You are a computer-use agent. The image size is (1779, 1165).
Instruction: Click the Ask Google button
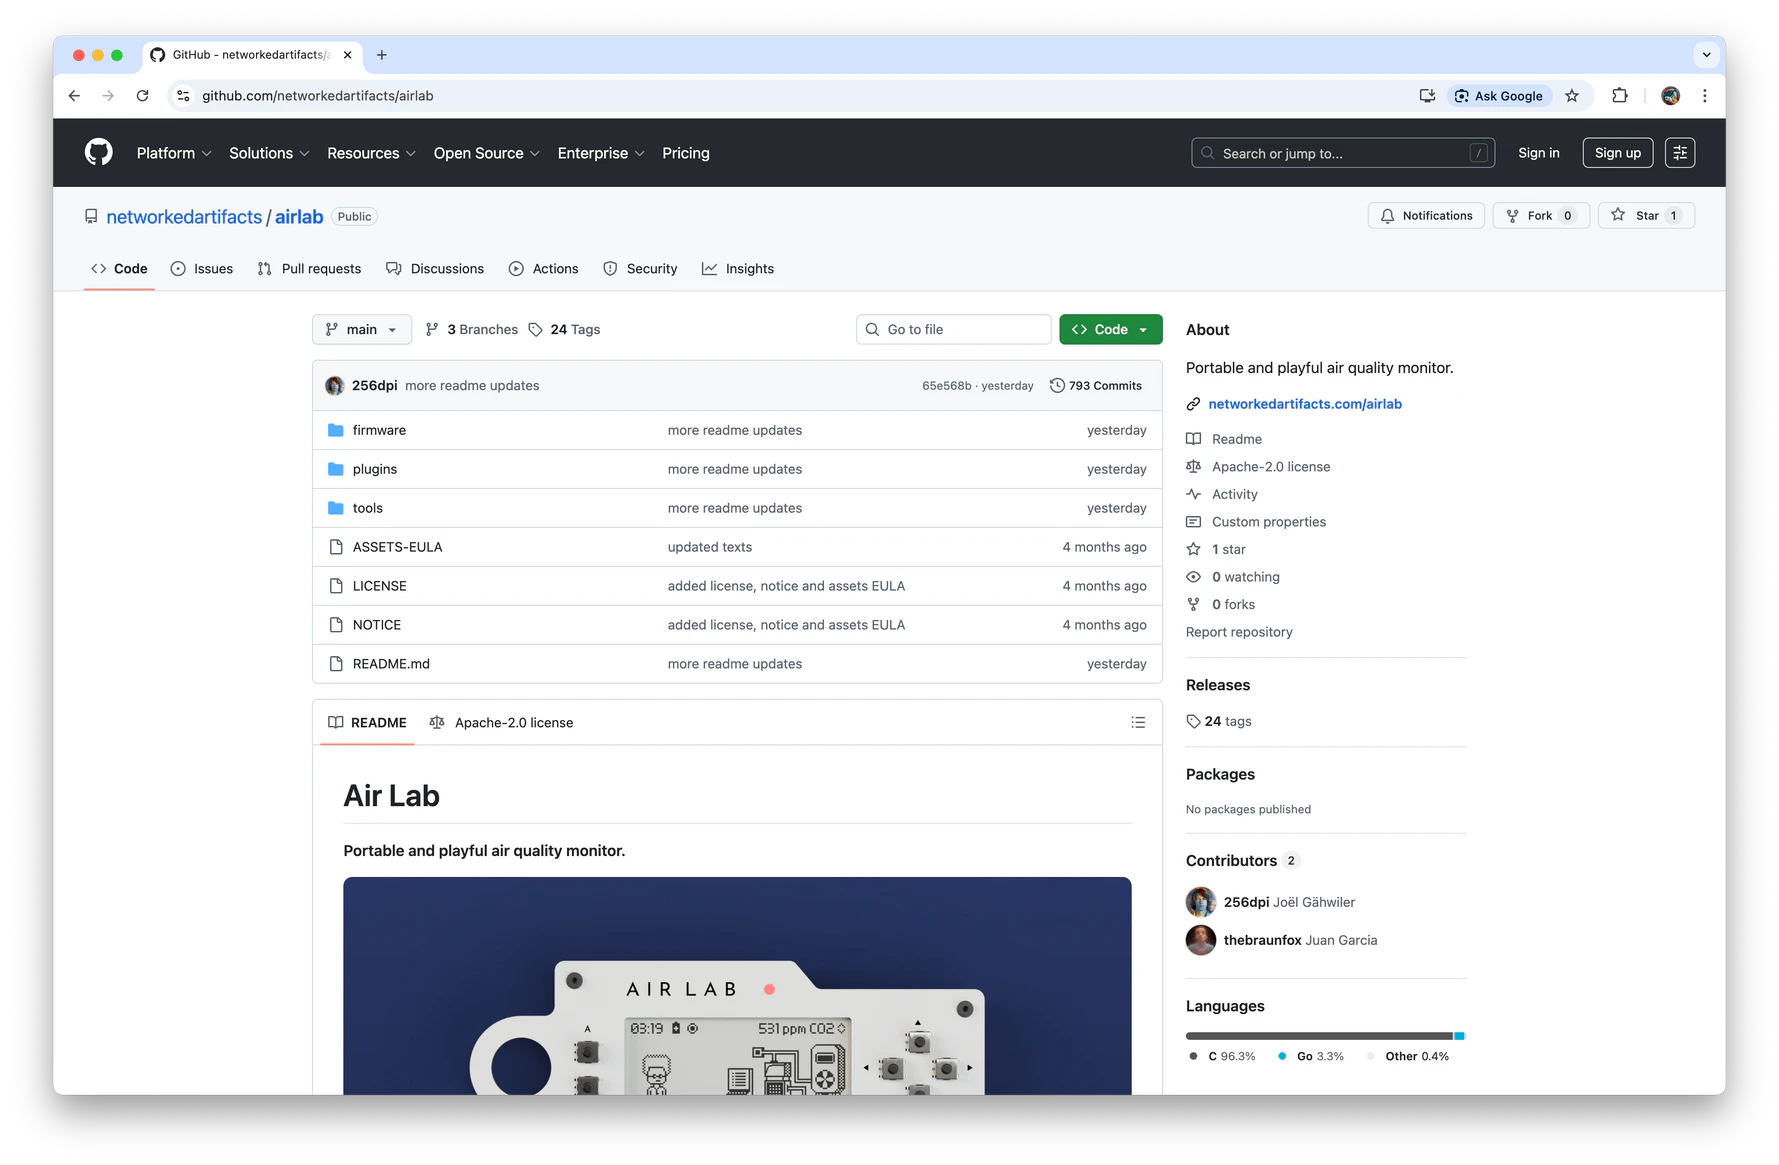[1499, 96]
